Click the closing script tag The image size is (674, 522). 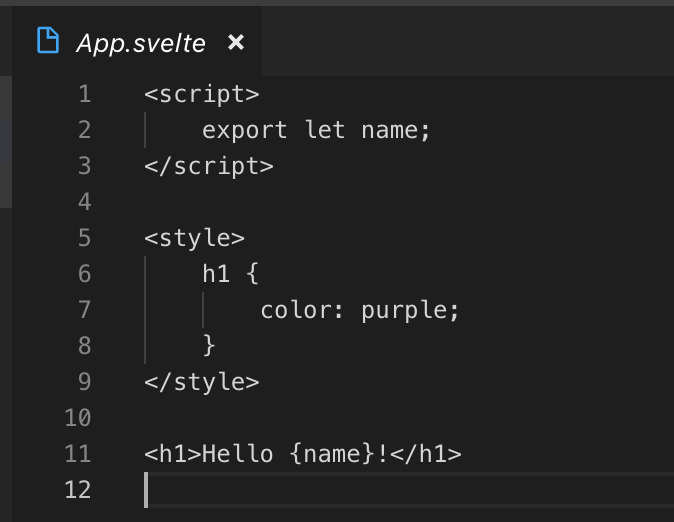[x=208, y=166]
